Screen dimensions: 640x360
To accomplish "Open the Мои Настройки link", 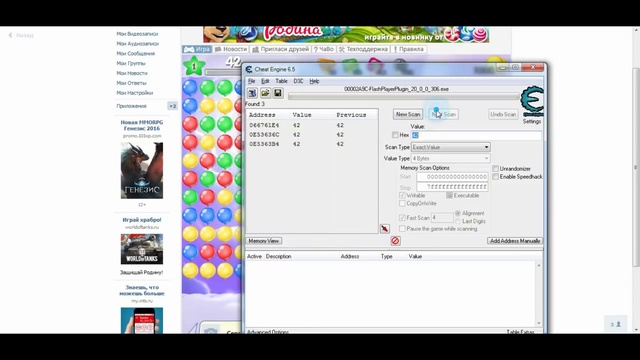I will [135, 93].
